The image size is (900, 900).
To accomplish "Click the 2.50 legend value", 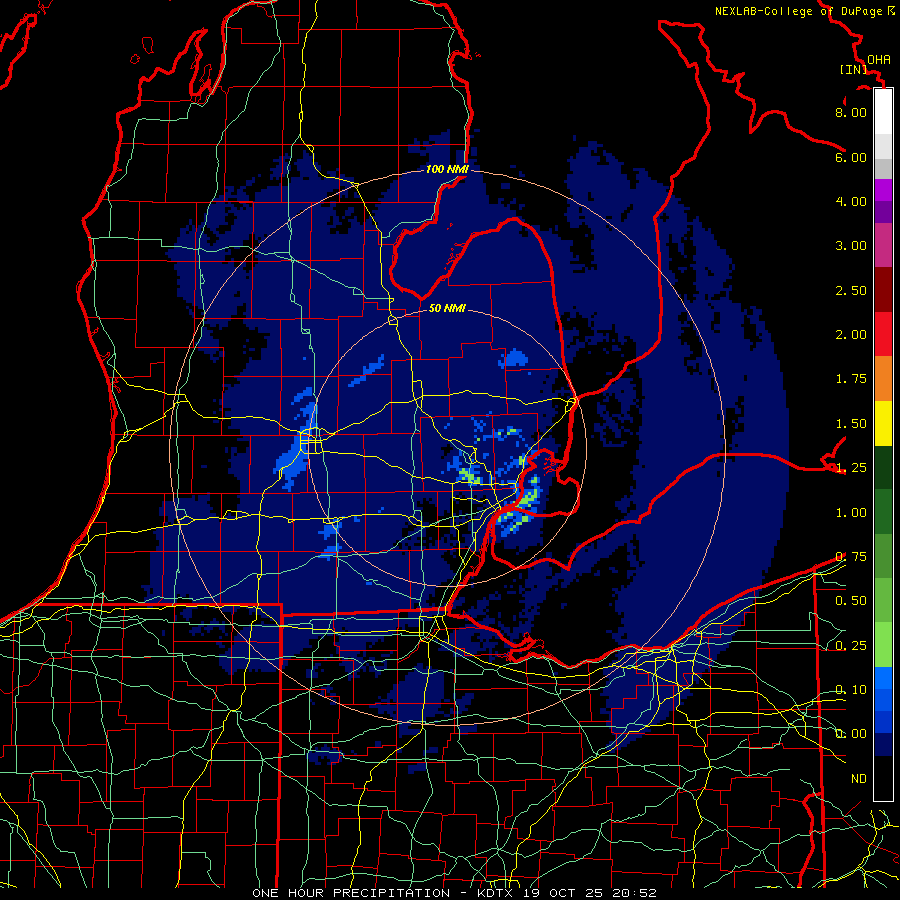I will tap(851, 290).
